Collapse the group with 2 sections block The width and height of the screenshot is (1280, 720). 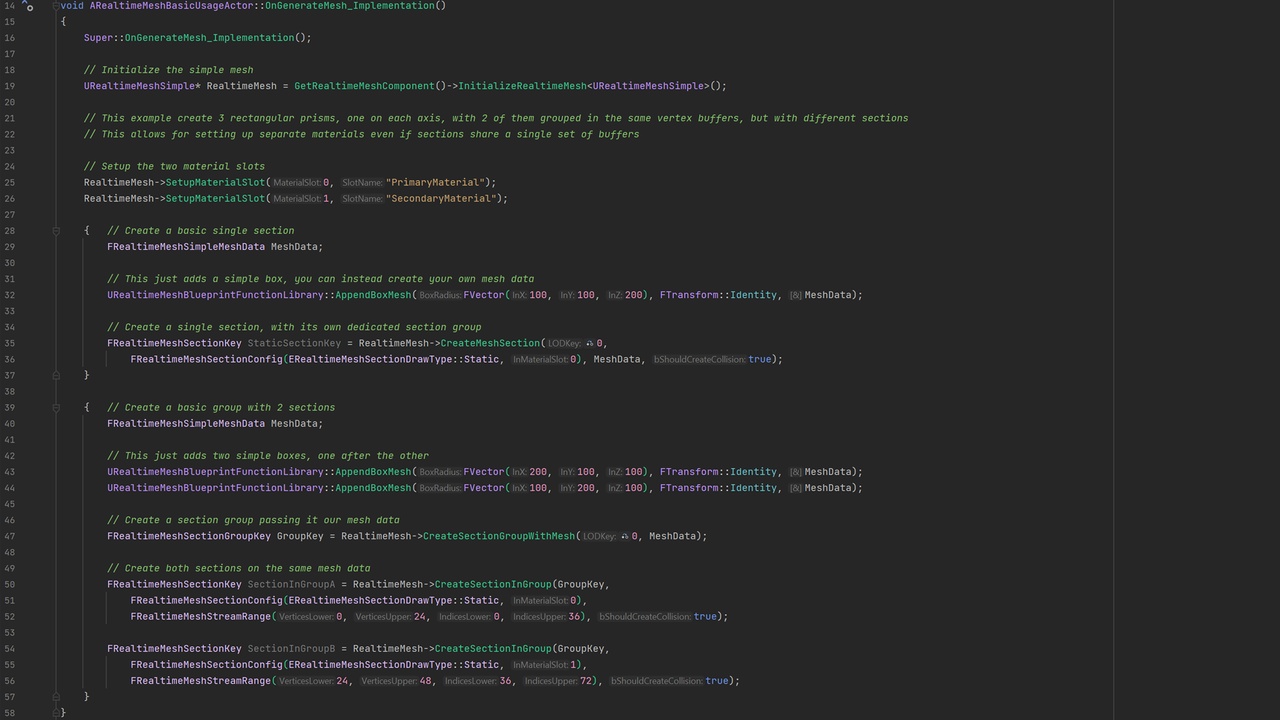coord(55,407)
